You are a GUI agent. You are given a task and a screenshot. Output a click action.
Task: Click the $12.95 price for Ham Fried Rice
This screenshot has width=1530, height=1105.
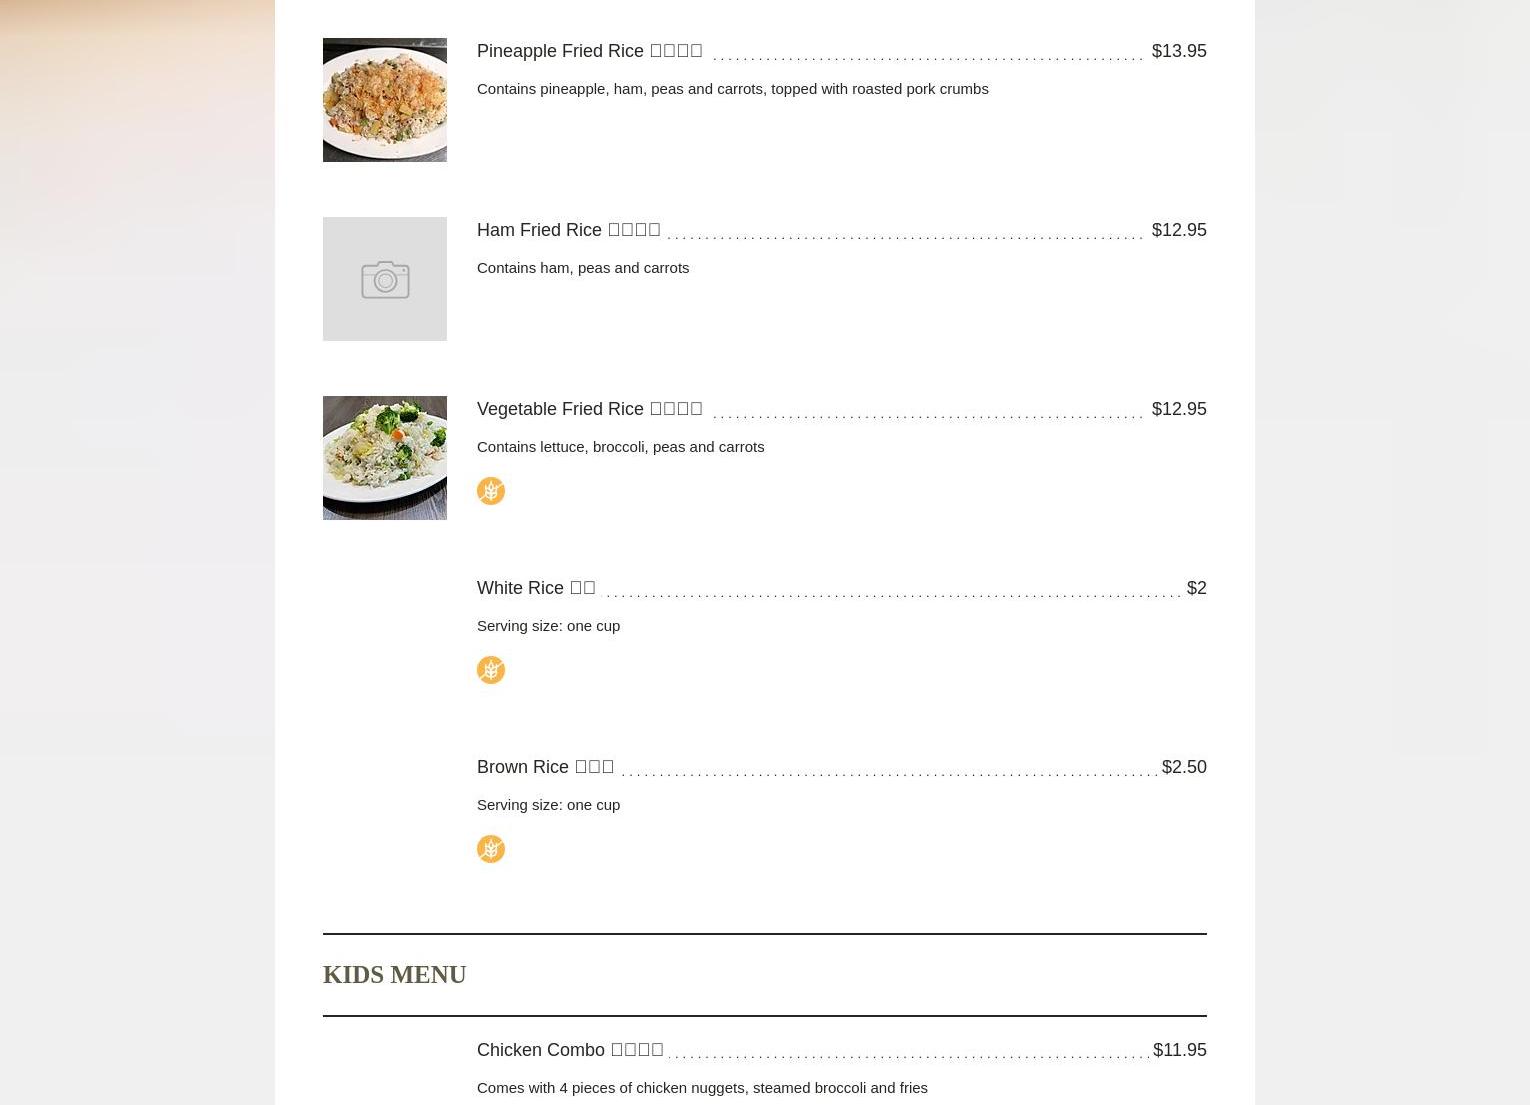click(1179, 230)
